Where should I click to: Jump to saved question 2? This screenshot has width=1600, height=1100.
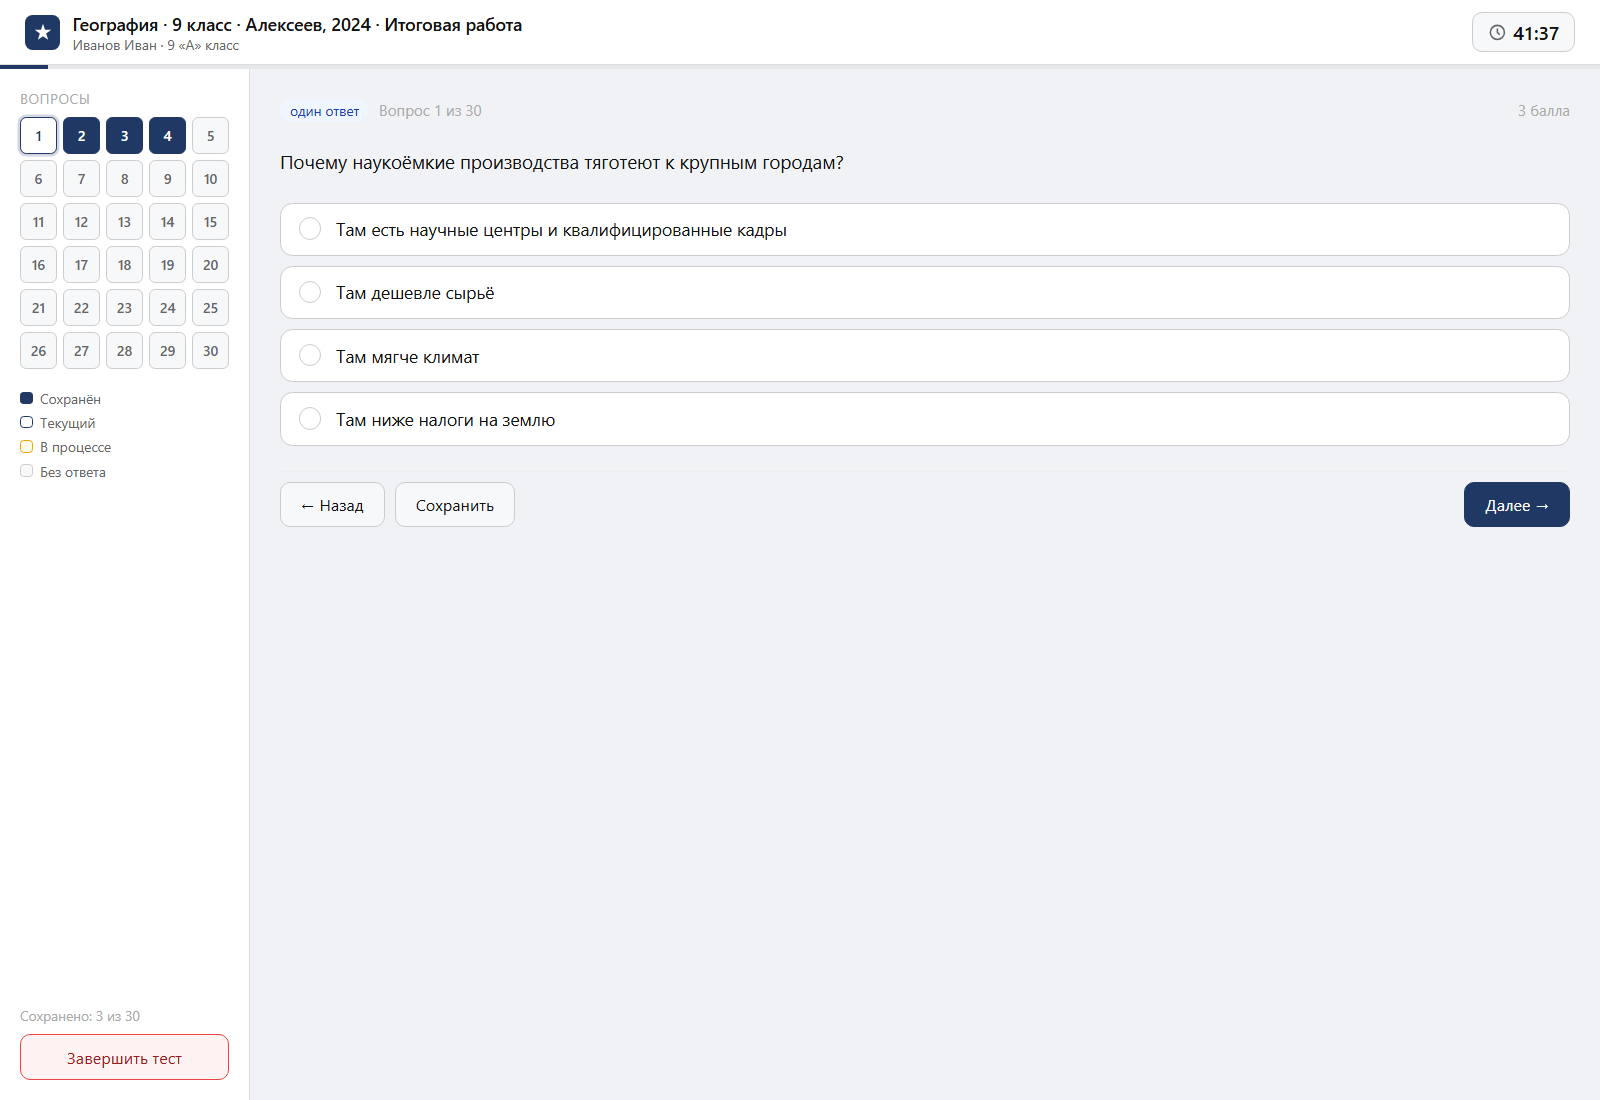tap(81, 136)
